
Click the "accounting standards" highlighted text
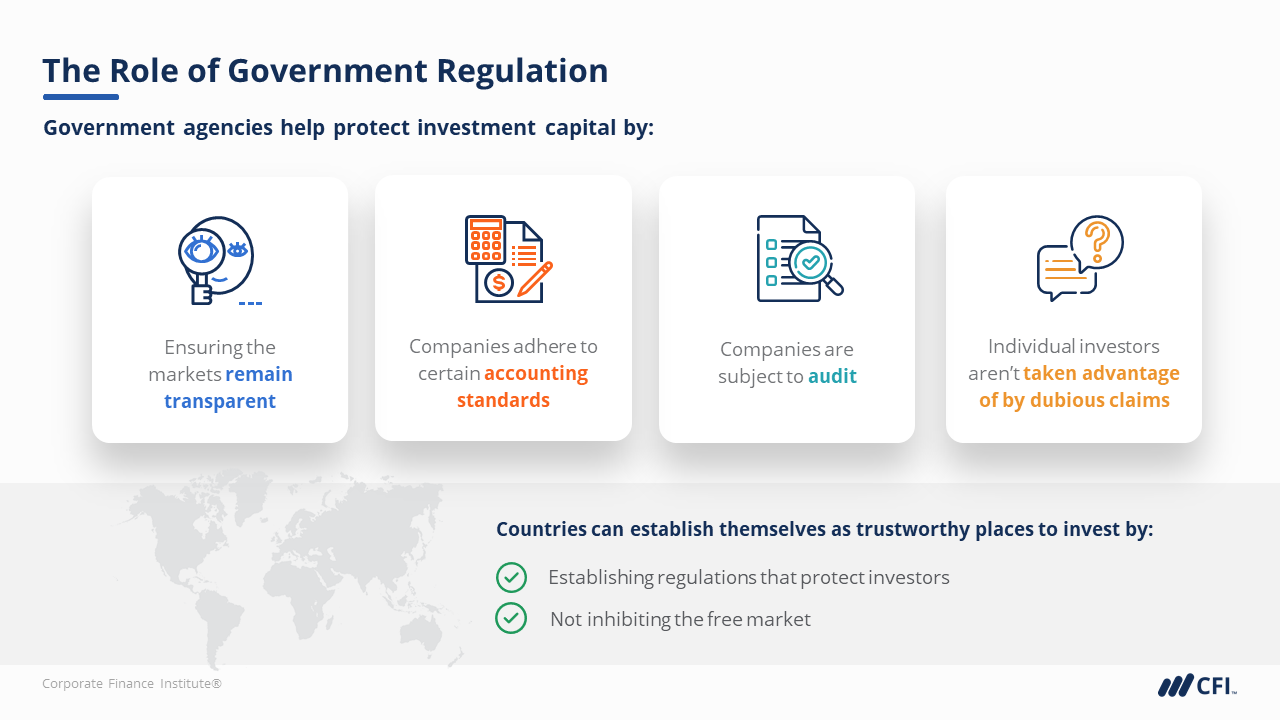[520, 387]
